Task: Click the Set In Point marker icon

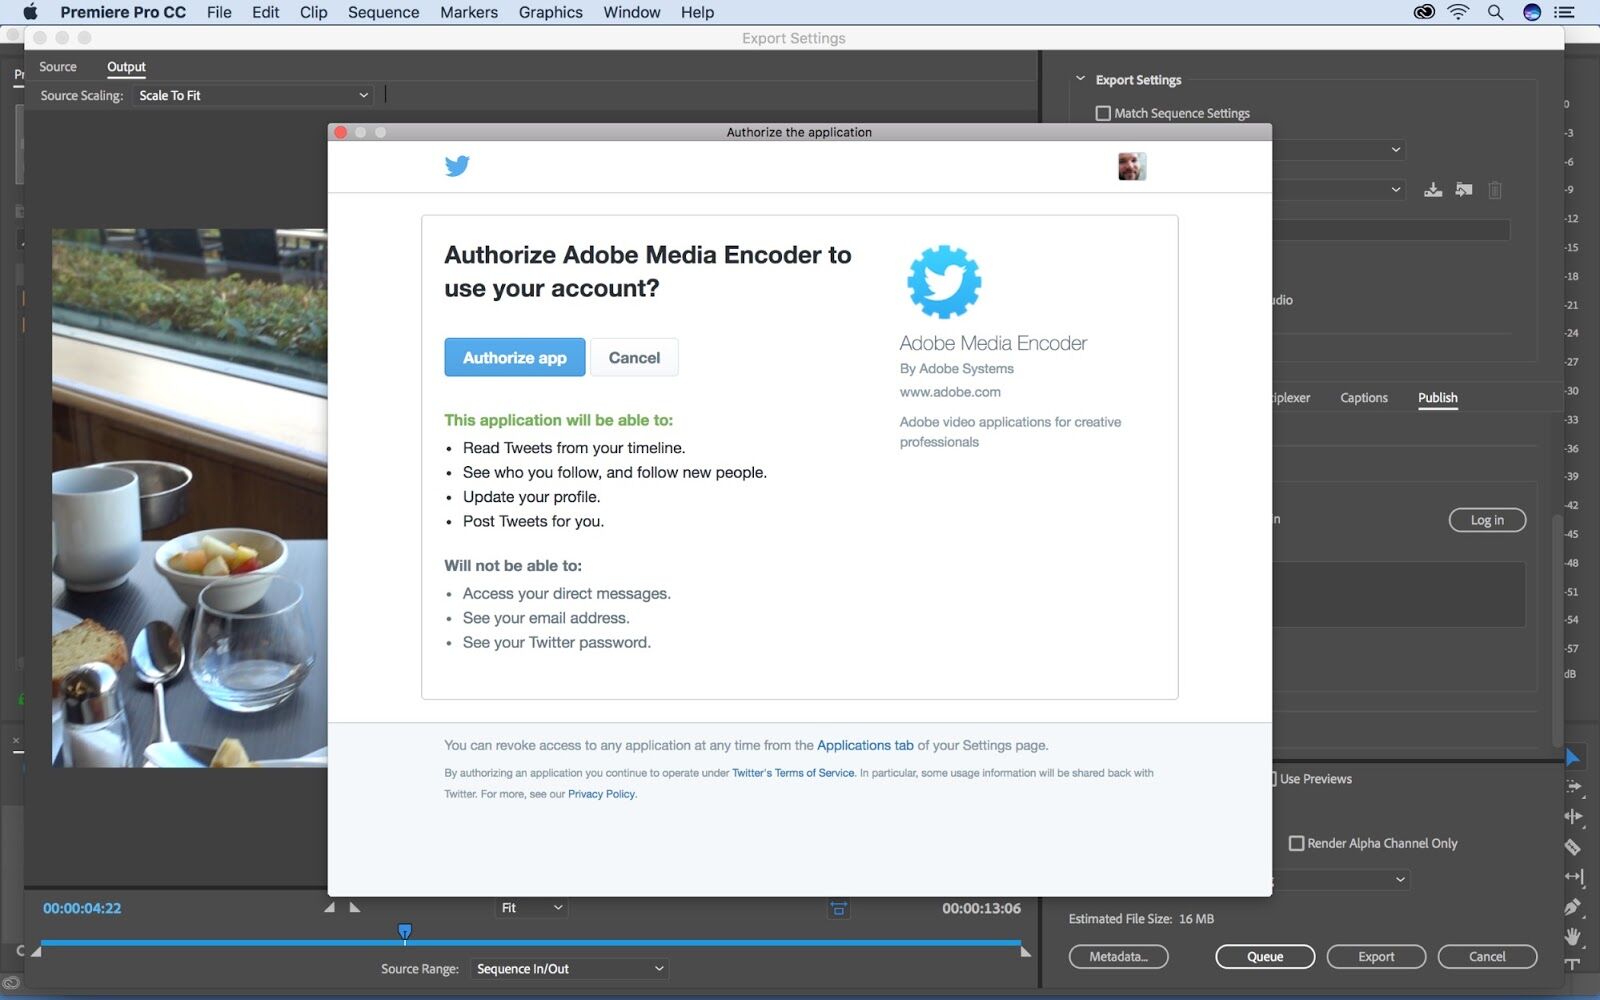Action: pos(330,907)
